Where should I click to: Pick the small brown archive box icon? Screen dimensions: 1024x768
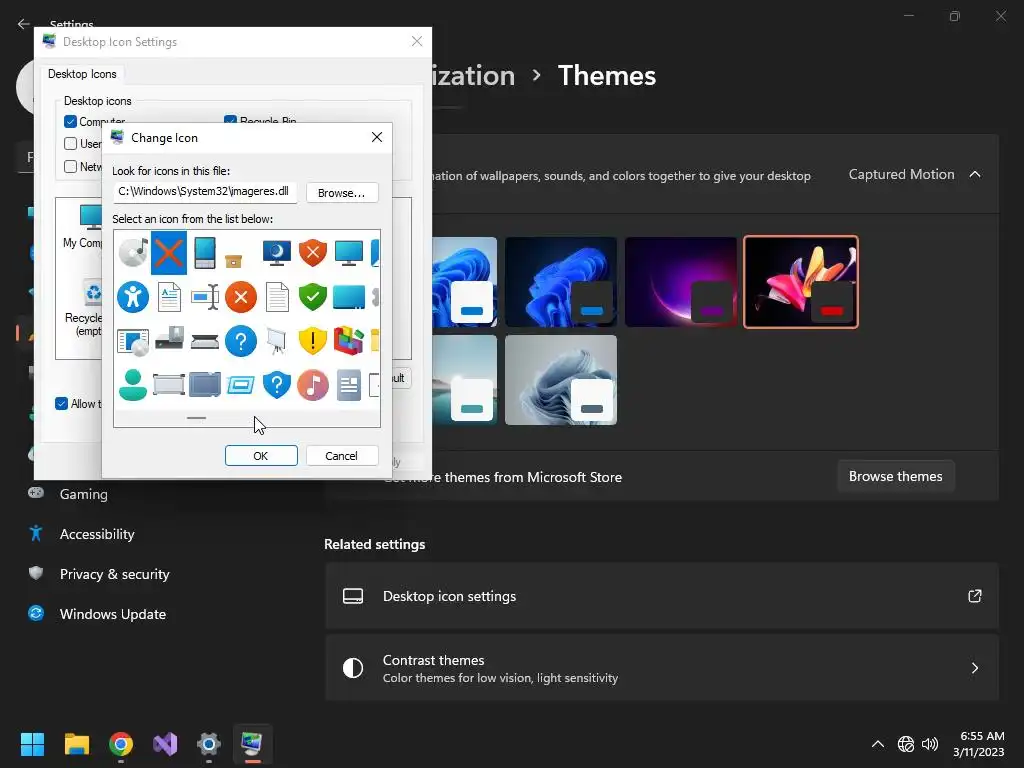point(233,261)
